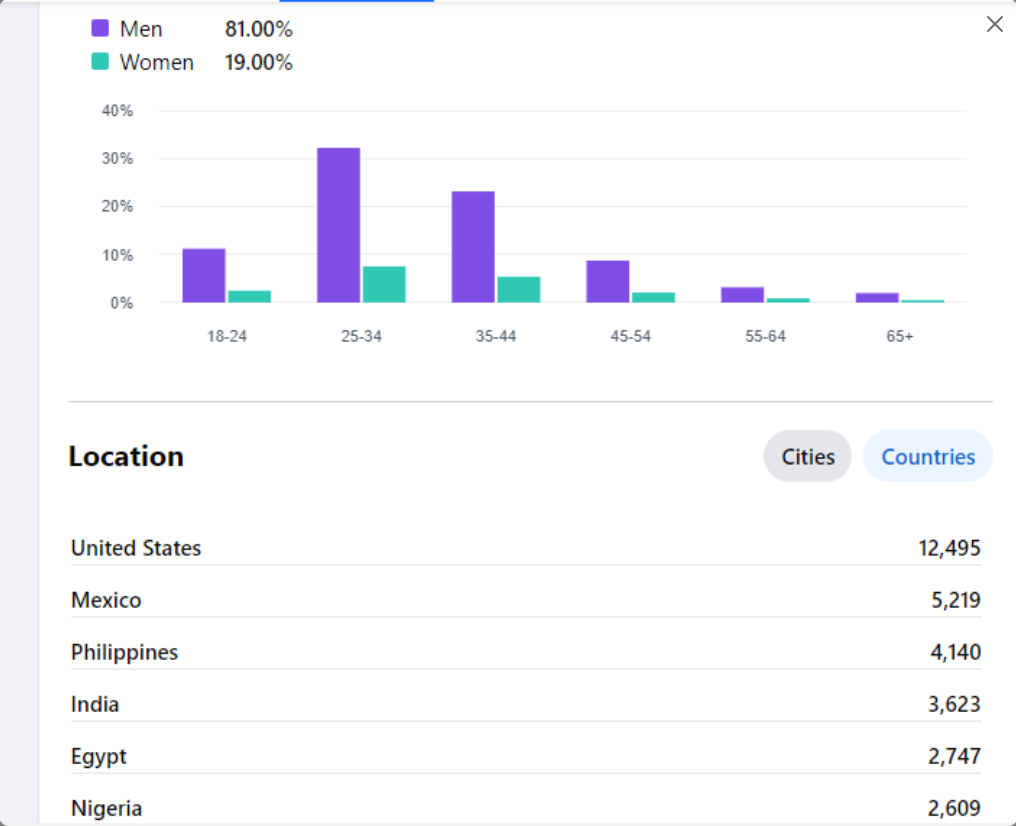Viewport: 1016px width, 826px height.
Task: Click the India row in Location list
Action: [x=525, y=704]
